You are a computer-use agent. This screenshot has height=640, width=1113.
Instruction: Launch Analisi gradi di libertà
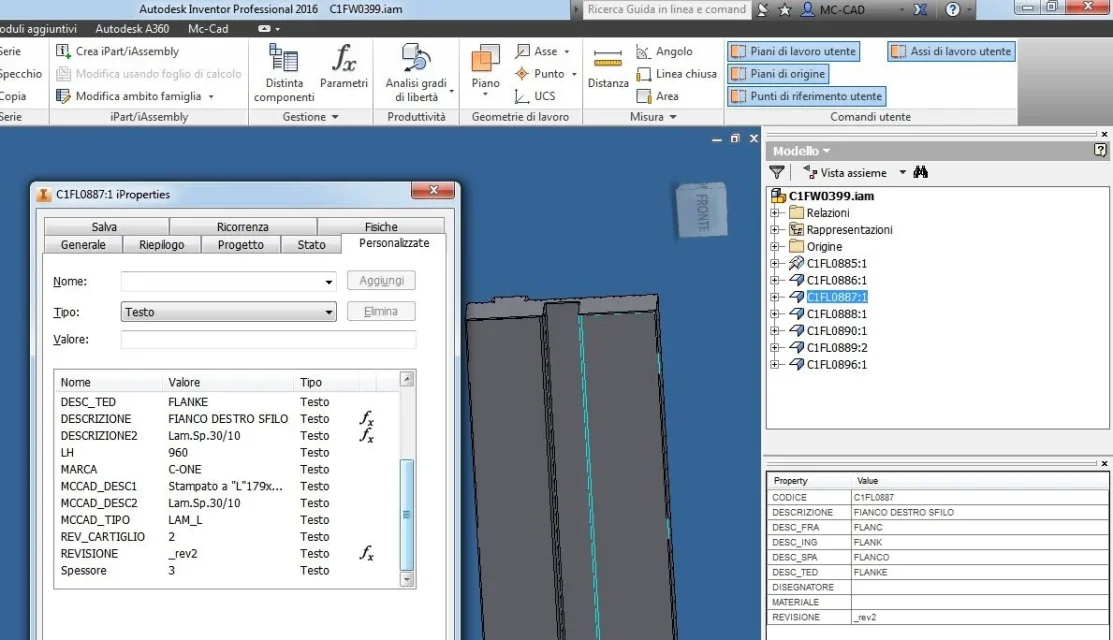(x=416, y=72)
